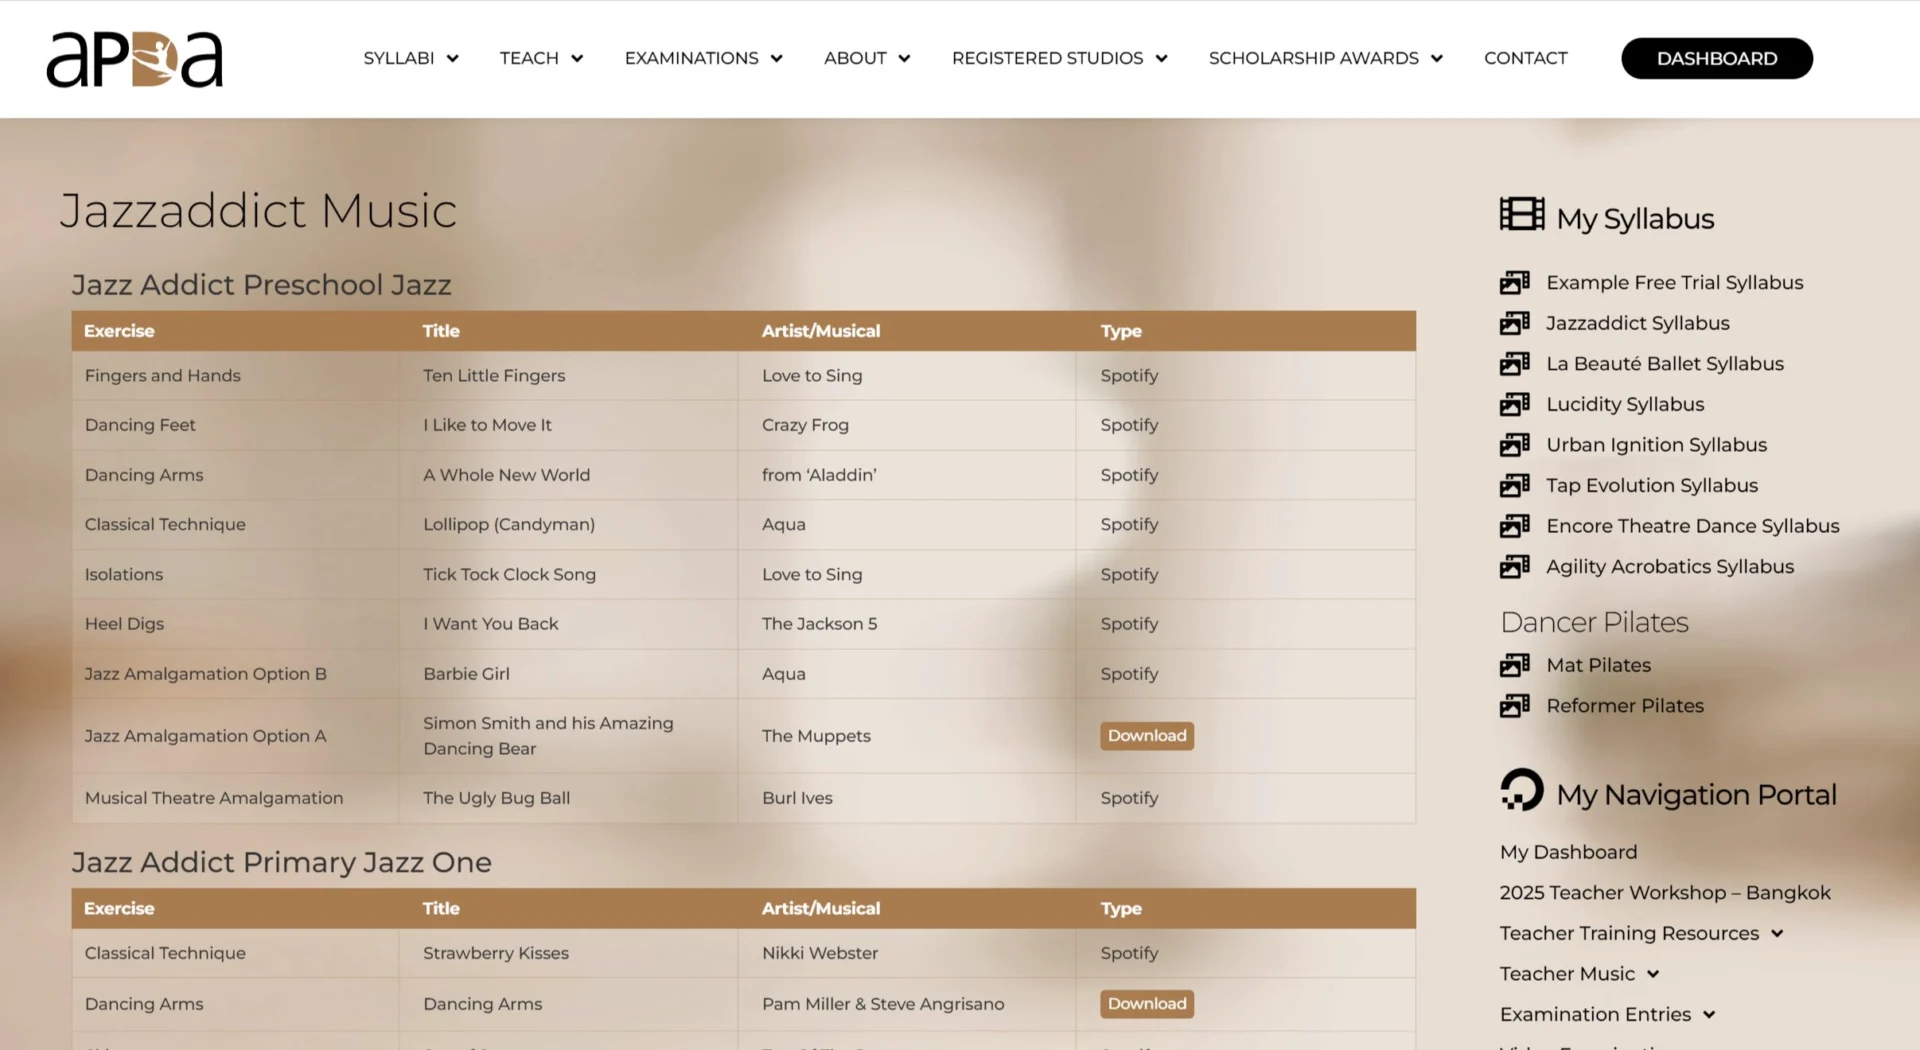Open Mat Pilates link
Screen dimensions: 1920x1050
pos(1598,665)
